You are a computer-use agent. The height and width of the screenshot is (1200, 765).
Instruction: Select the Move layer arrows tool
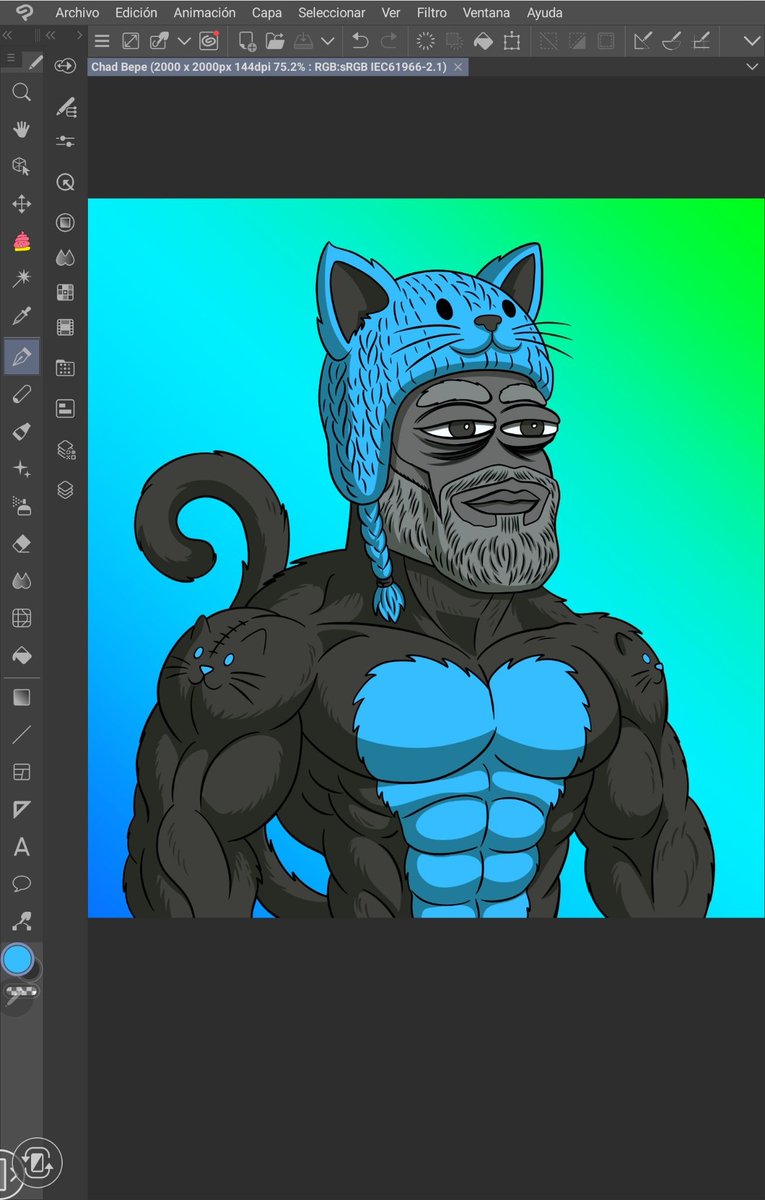pyautogui.click(x=21, y=204)
